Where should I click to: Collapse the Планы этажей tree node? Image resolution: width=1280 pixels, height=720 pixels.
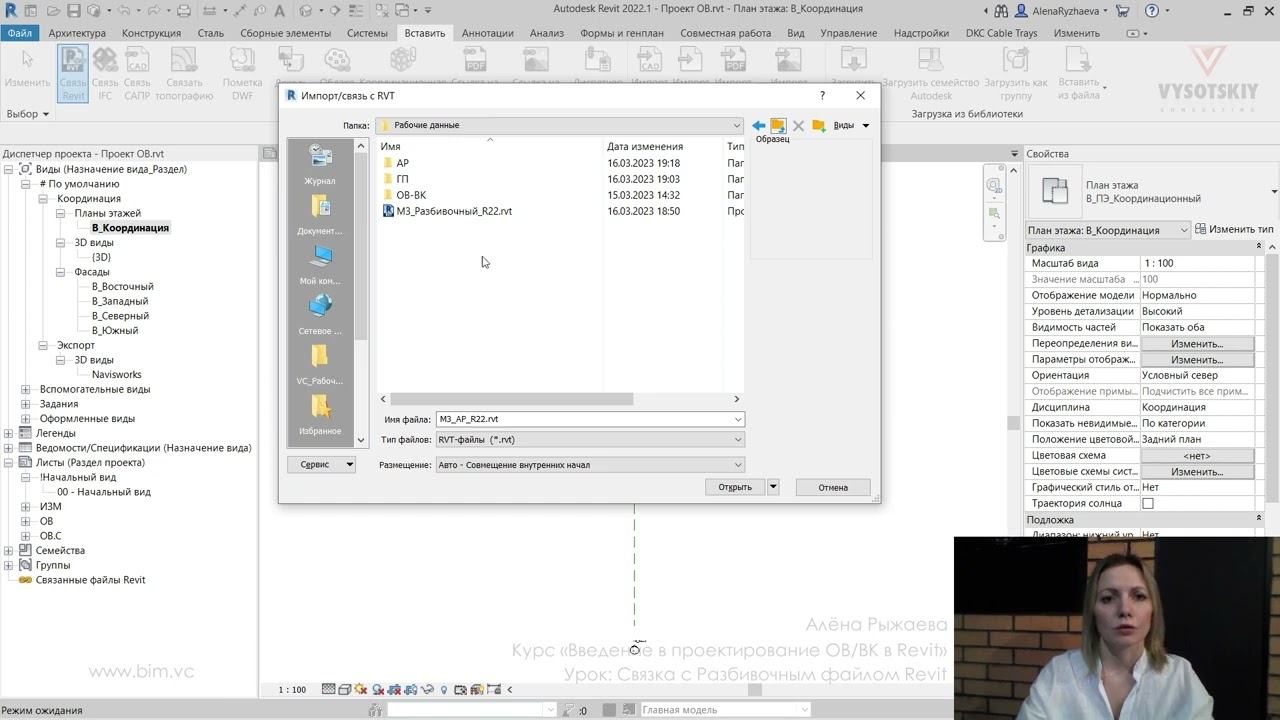tap(60, 213)
